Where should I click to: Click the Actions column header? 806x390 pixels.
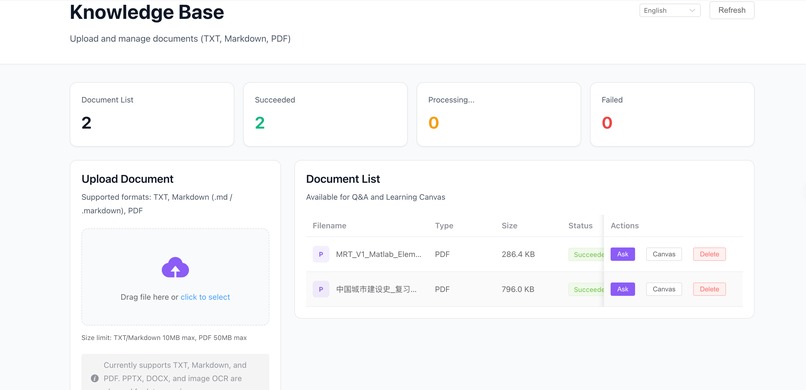(x=625, y=226)
